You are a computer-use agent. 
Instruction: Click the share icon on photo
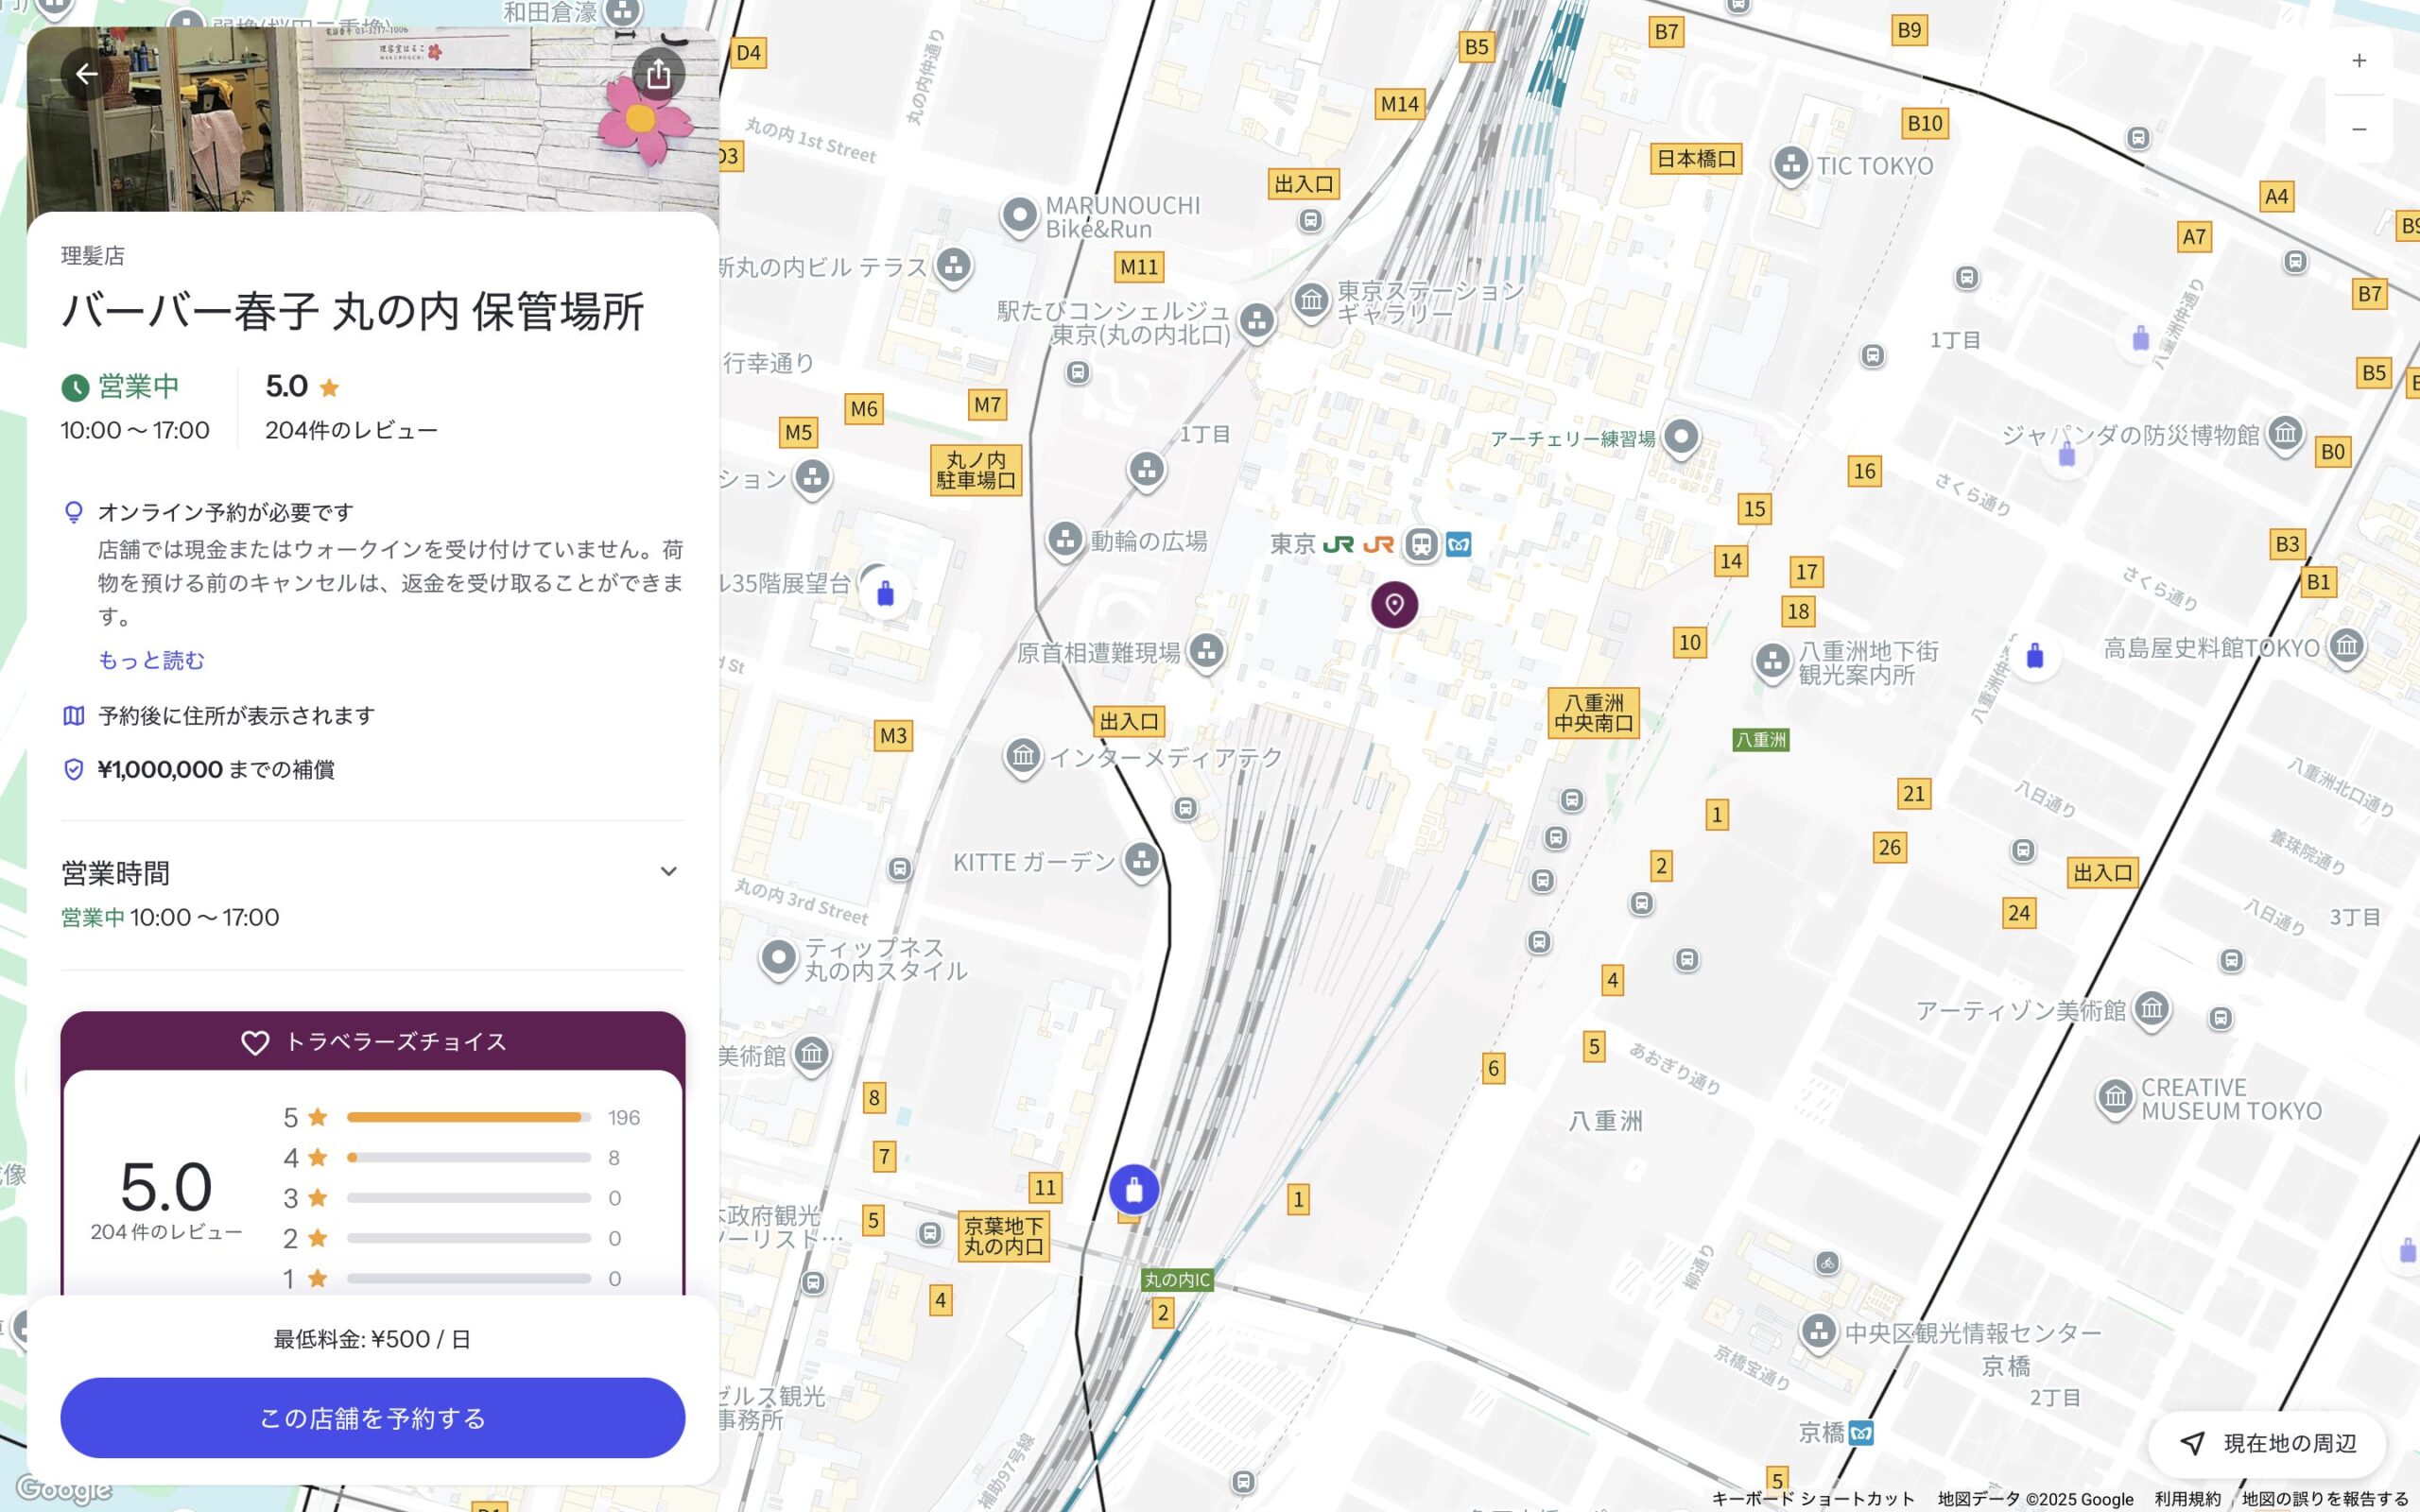tap(658, 74)
